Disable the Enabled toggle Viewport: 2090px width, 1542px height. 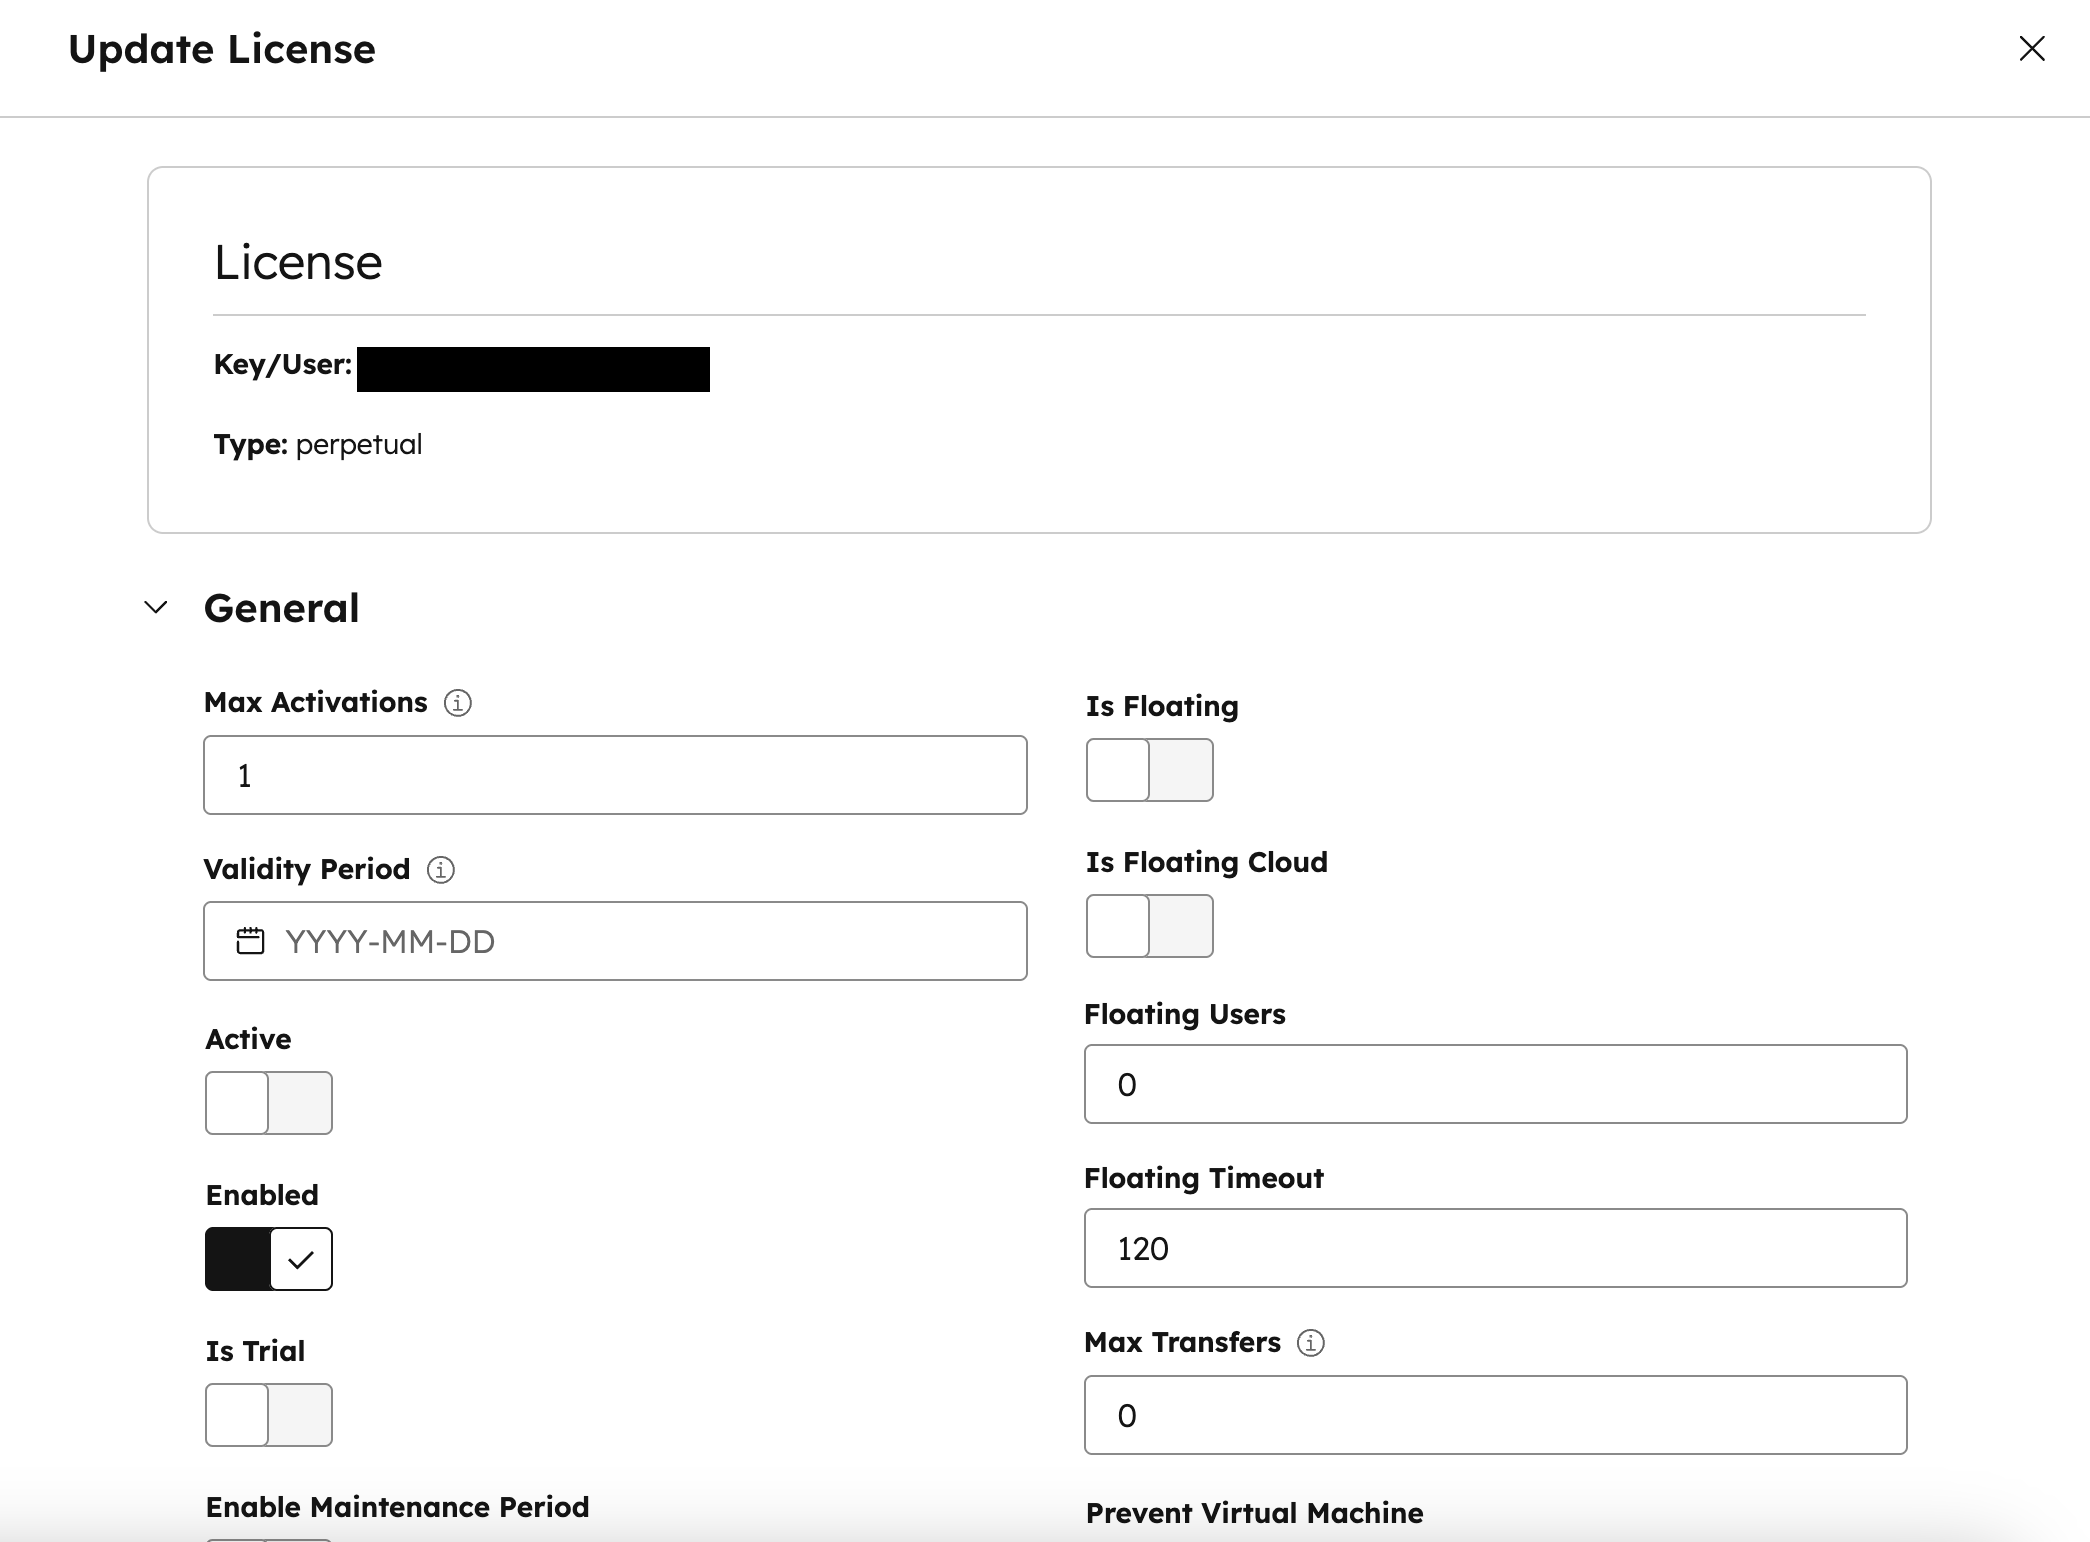point(268,1259)
